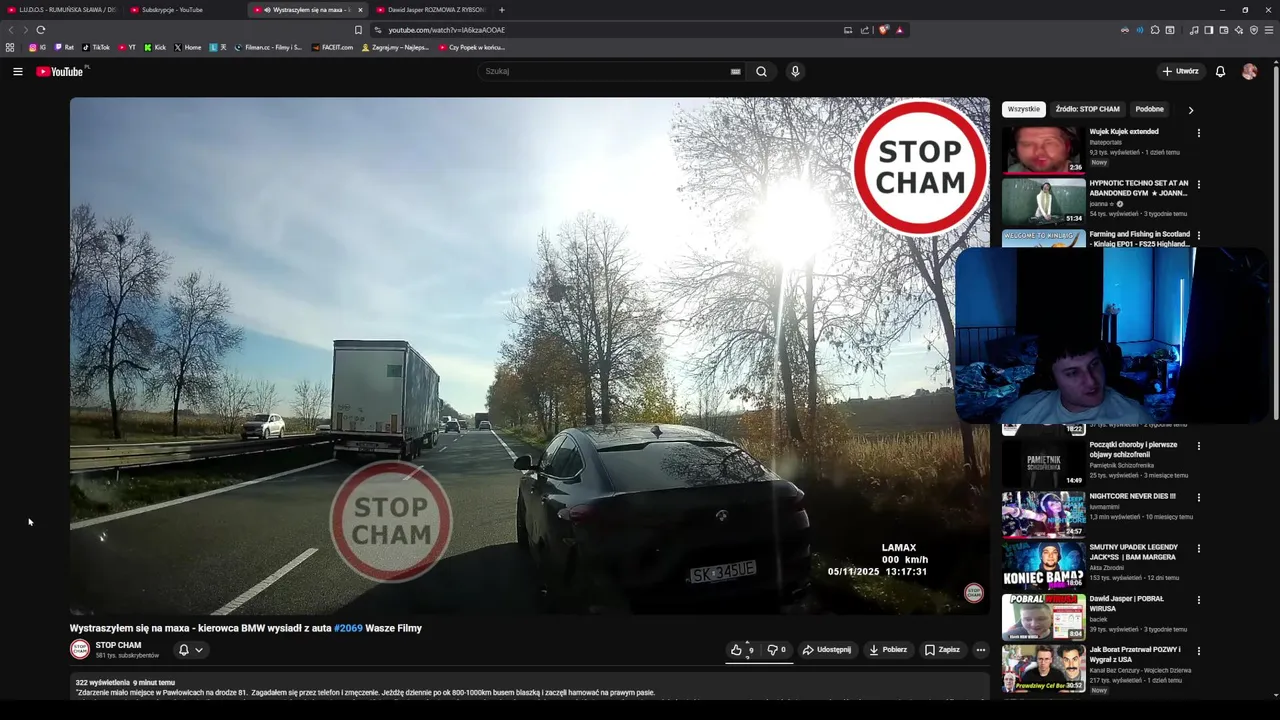This screenshot has height=720, width=1280.
Task: Open the share page icon in address bar
Action: point(864,30)
